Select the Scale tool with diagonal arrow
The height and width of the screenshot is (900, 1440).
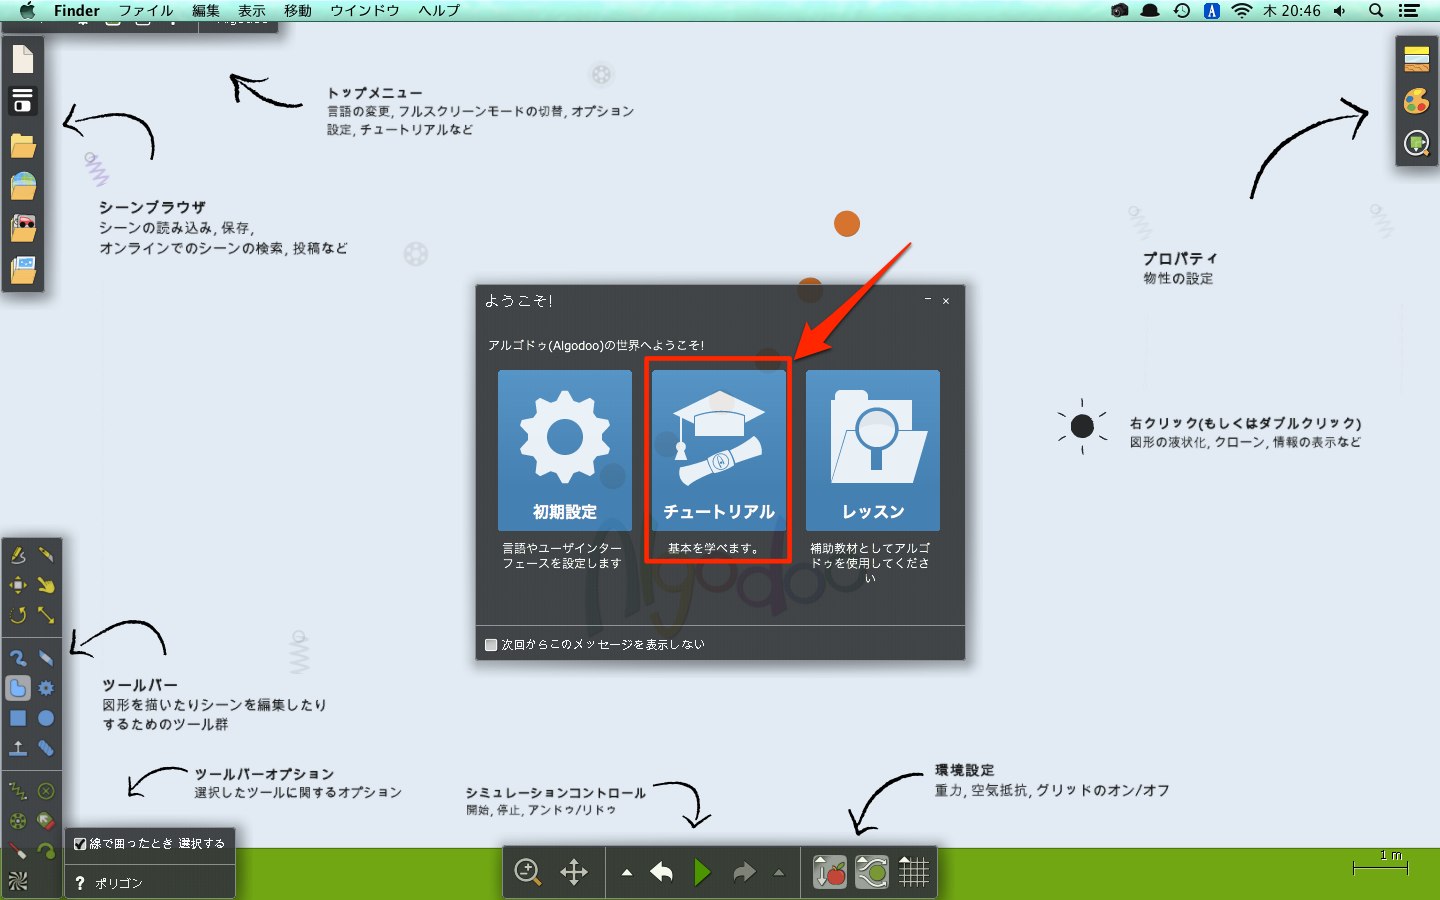click(46, 615)
